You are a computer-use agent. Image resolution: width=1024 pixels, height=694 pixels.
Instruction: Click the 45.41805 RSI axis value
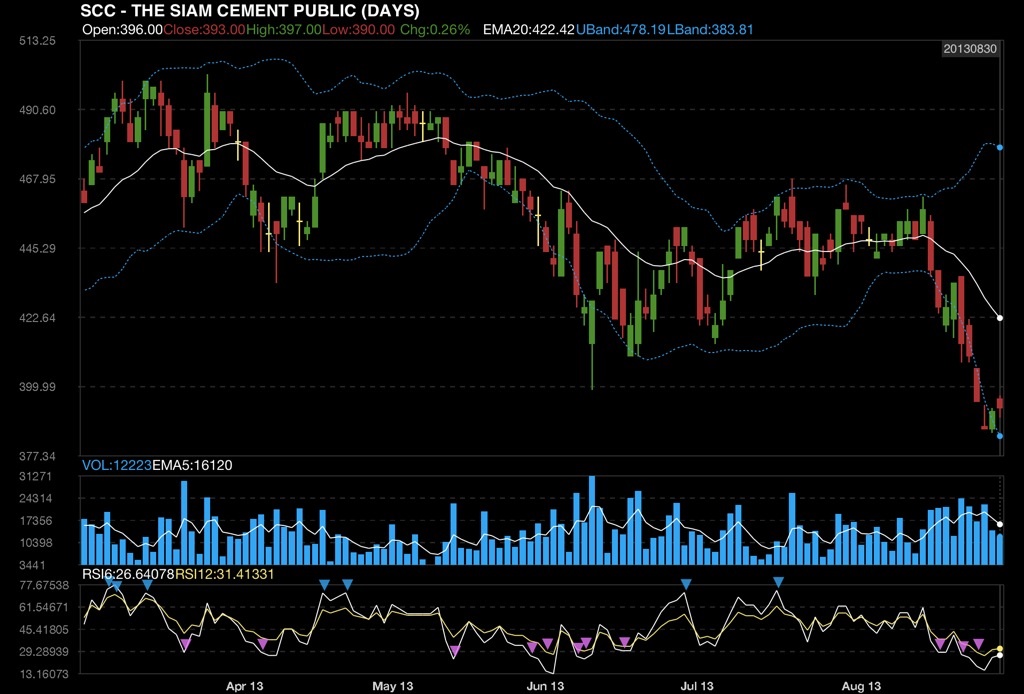pos(44,630)
